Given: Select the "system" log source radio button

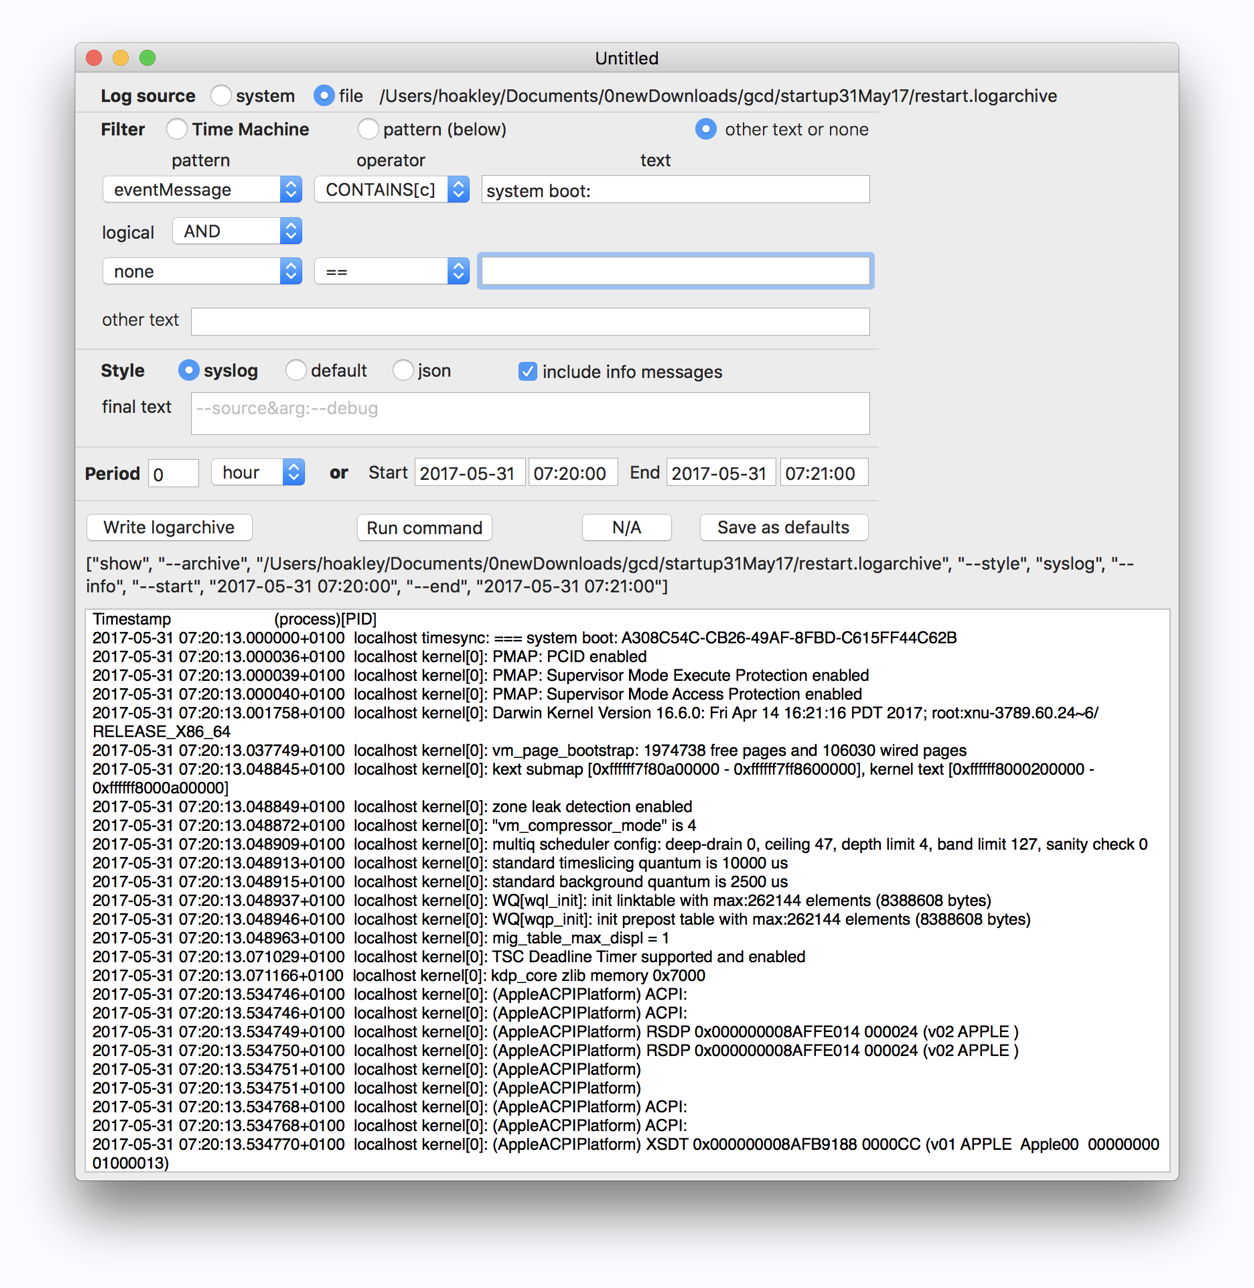Looking at the screenshot, I should click(220, 95).
